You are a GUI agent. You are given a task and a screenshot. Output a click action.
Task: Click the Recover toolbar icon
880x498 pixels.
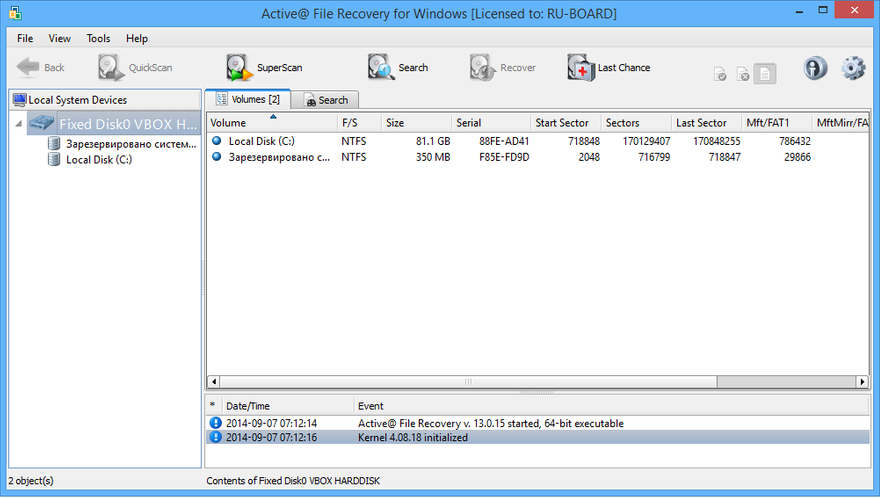click(x=484, y=68)
